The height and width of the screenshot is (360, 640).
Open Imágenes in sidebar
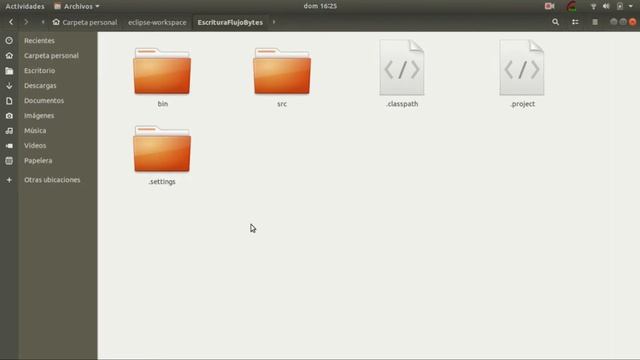click(39, 116)
